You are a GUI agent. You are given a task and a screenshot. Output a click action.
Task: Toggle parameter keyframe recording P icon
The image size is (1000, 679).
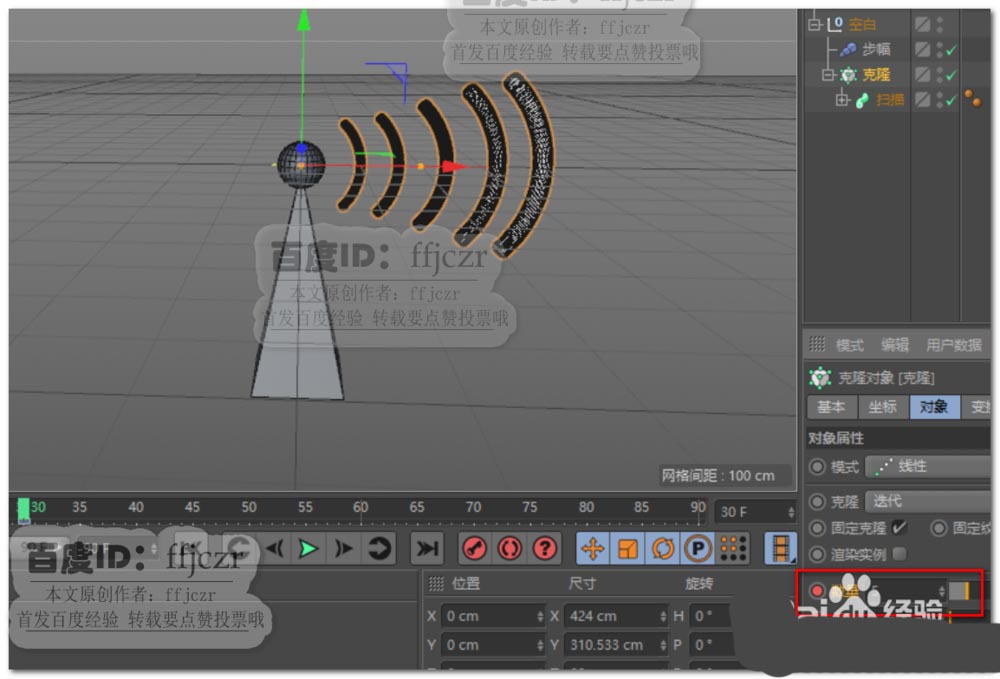(698, 548)
